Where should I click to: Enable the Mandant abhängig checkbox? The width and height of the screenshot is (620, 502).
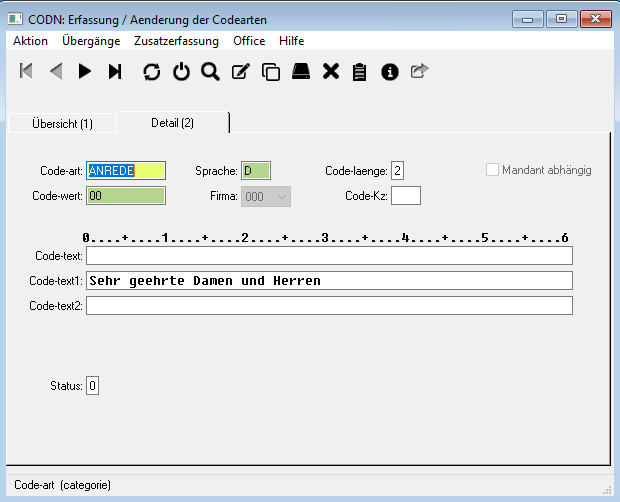pos(492,170)
